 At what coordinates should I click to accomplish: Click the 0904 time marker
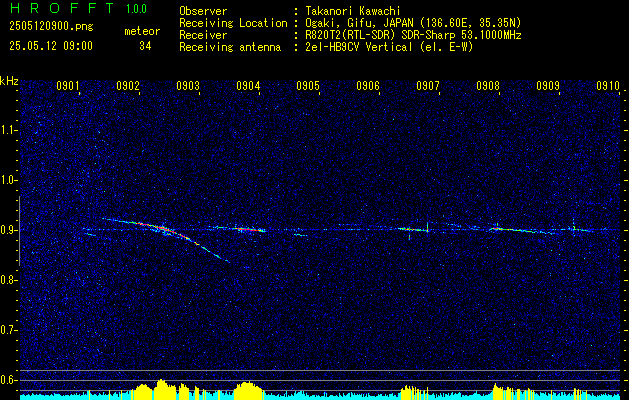point(248,85)
